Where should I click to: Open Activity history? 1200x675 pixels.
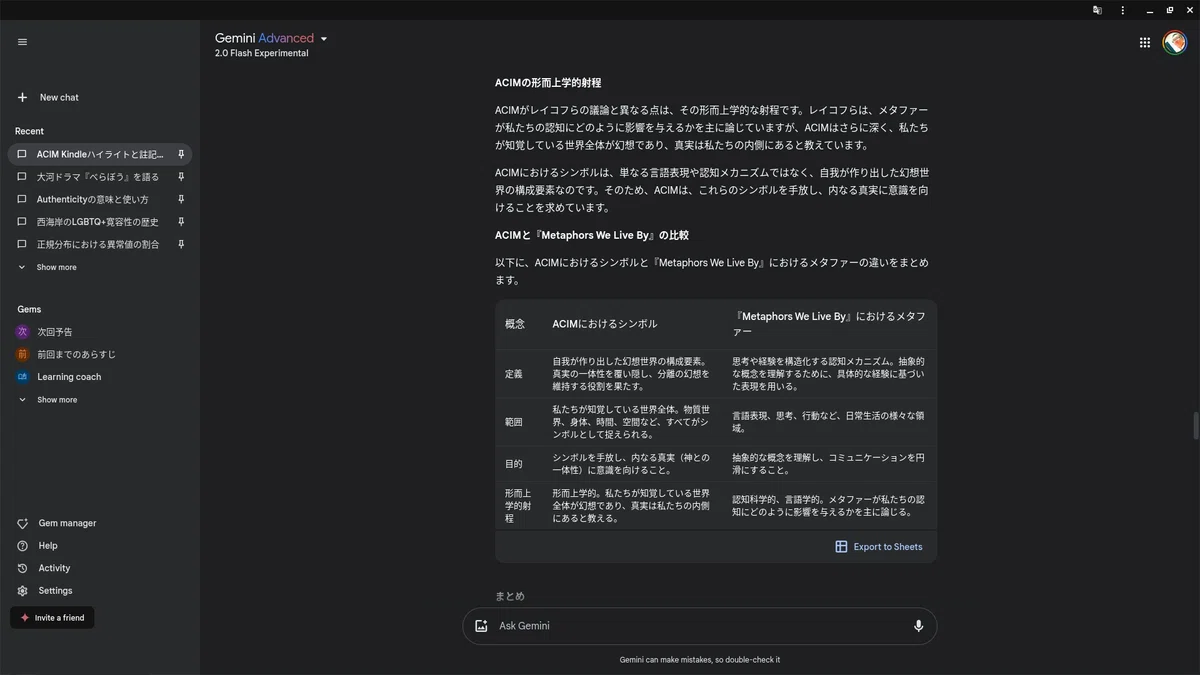point(54,568)
